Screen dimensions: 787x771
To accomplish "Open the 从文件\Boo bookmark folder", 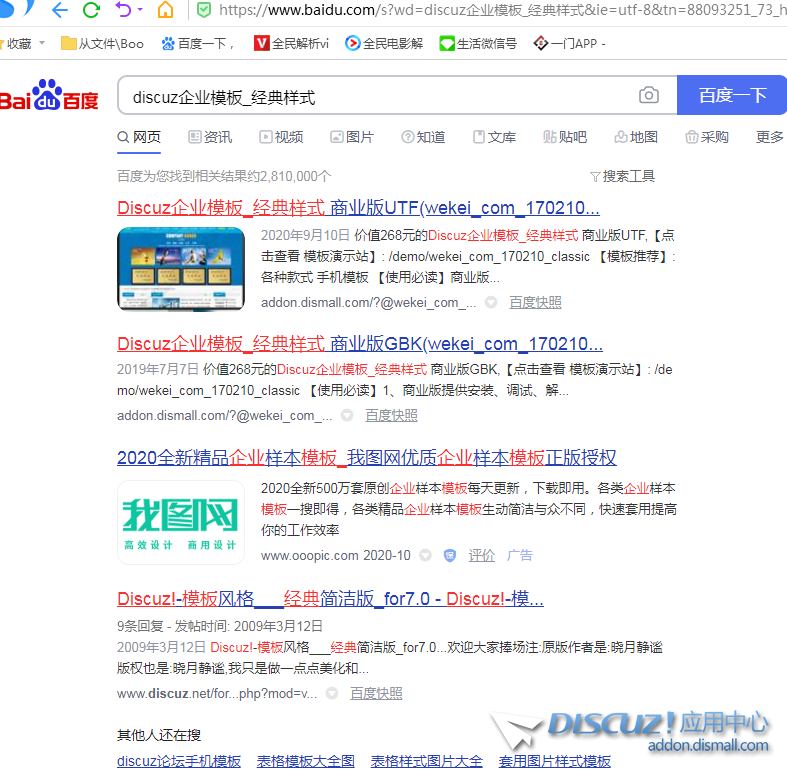I will coord(102,44).
